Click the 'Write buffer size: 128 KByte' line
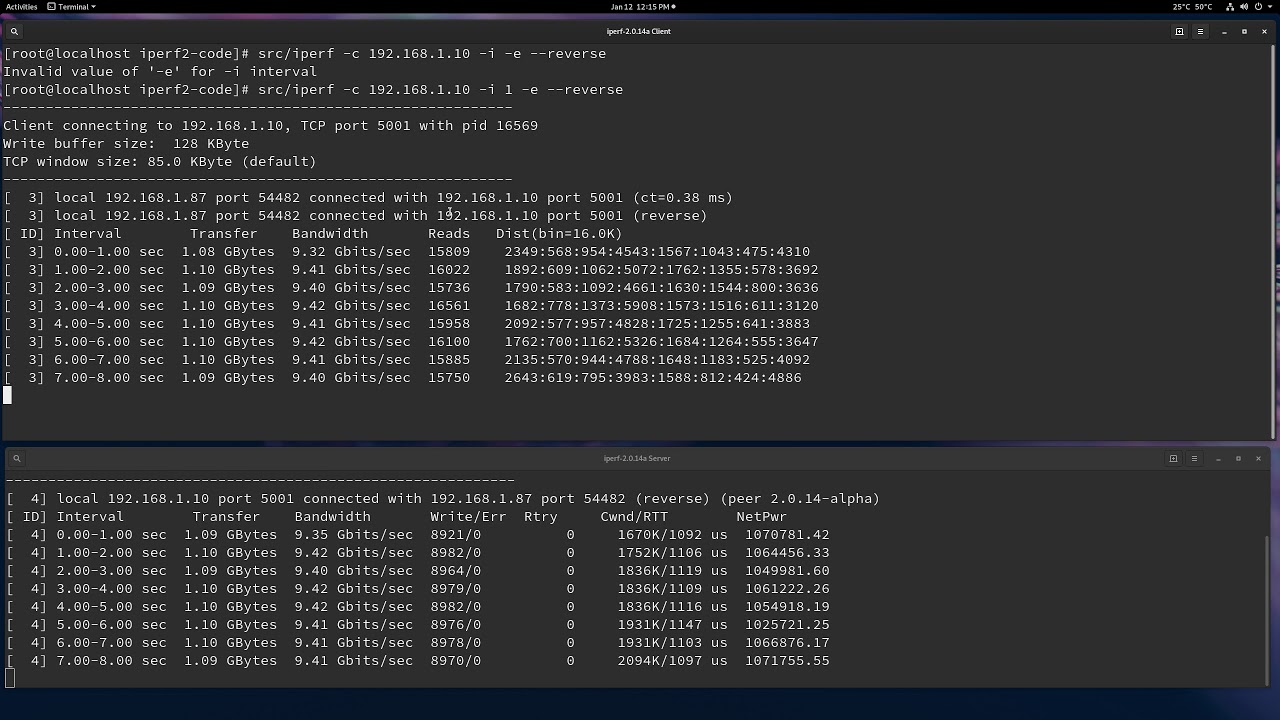 click(x=126, y=143)
